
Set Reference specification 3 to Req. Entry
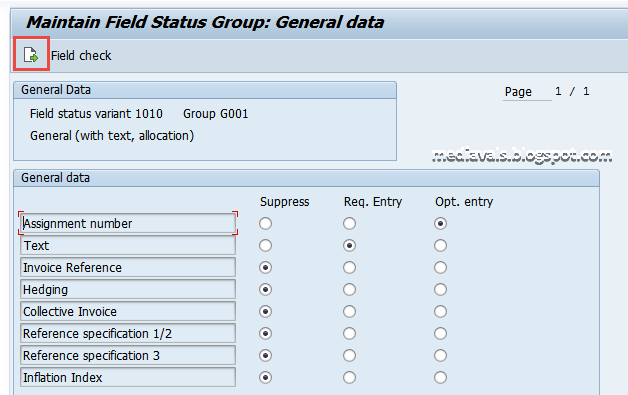pyautogui.click(x=349, y=356)
